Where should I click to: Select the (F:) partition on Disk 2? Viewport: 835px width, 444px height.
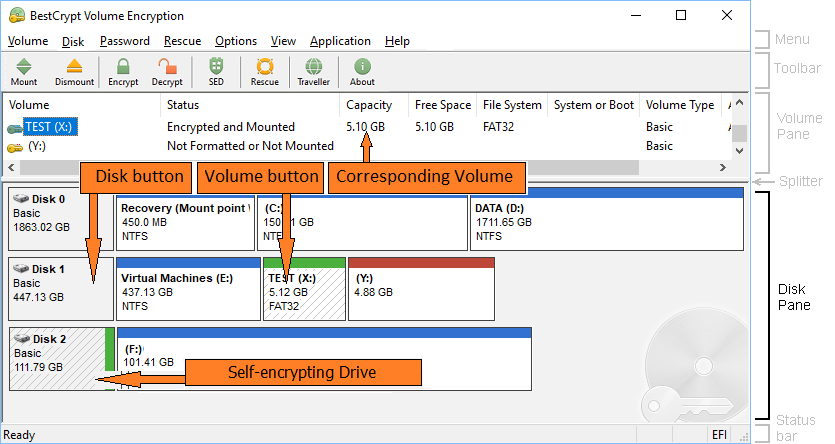pyautogui.click(x=324, y=359)
